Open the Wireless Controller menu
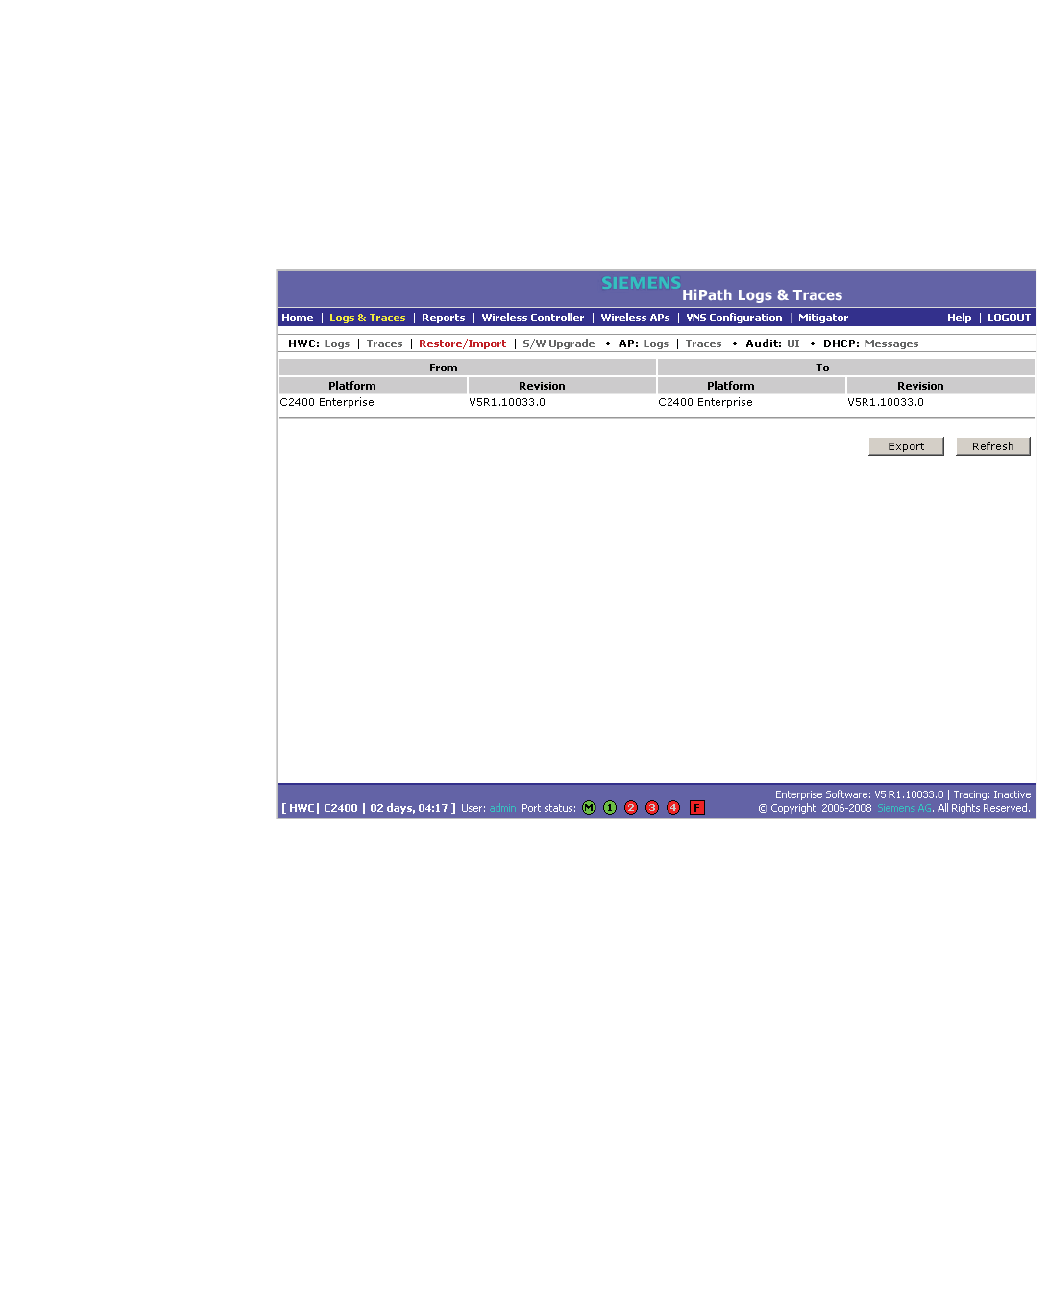The image size is (1037, 1313). (x=533, y=318)
